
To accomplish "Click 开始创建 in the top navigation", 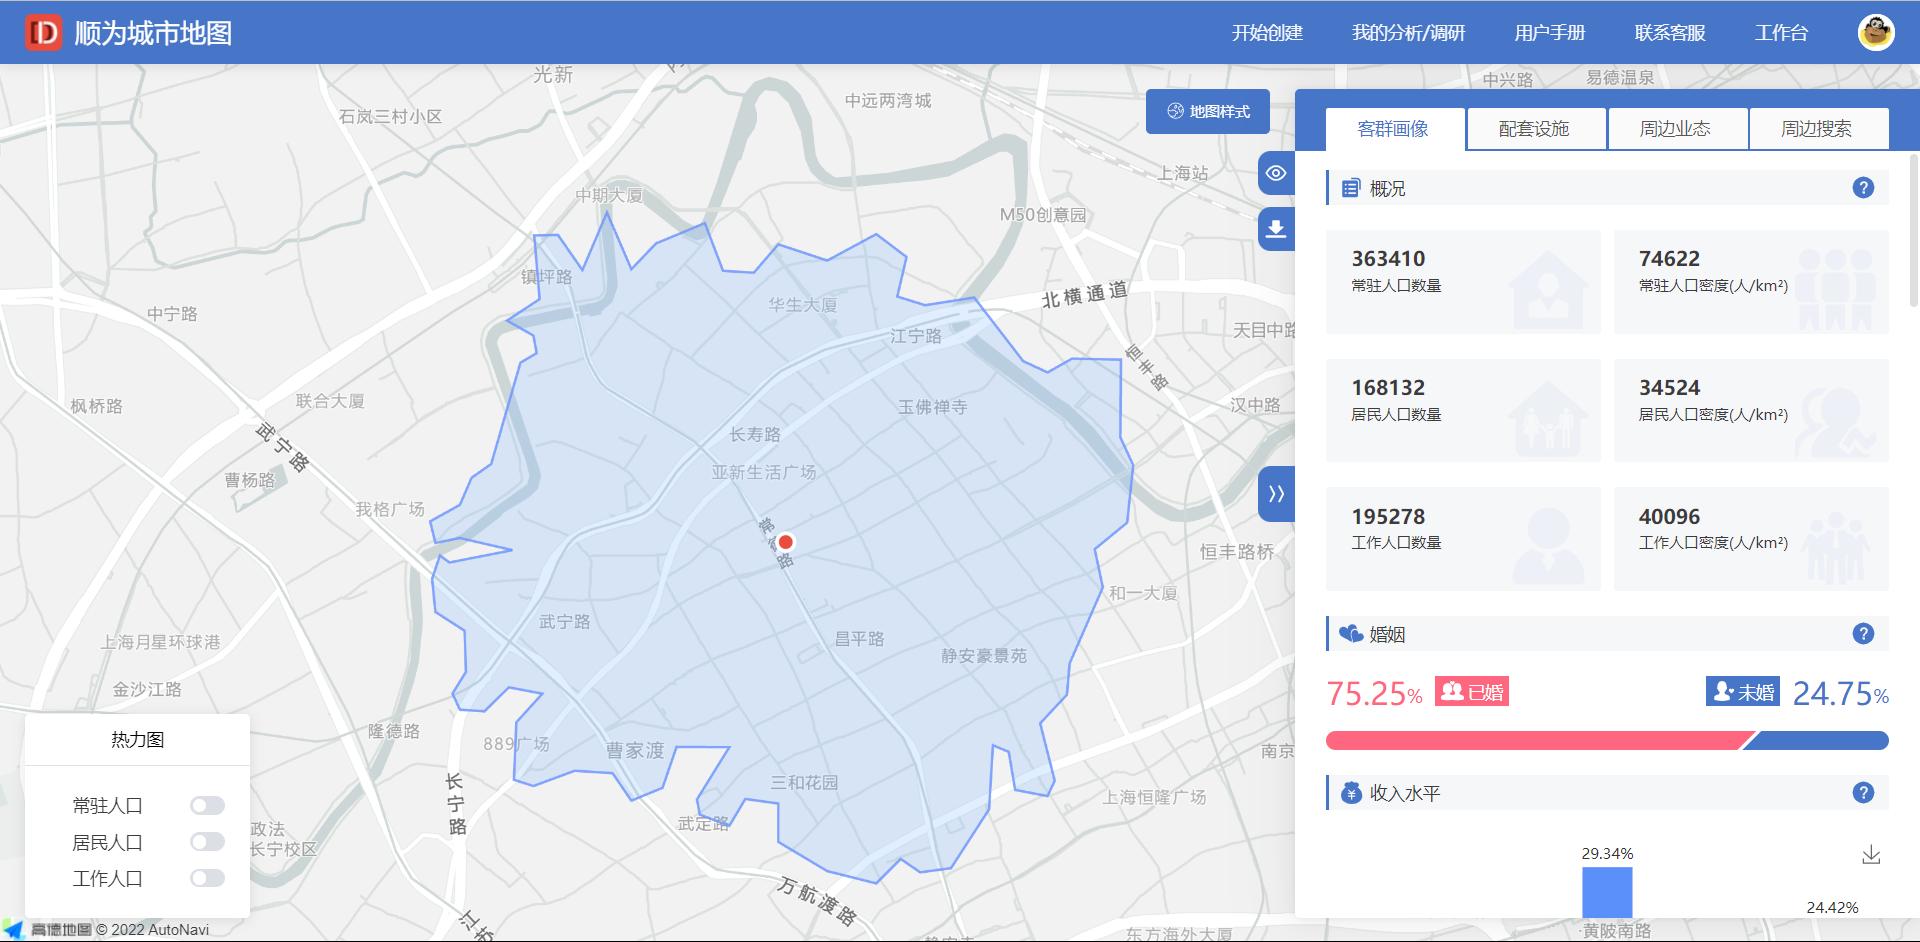I will pos(1266,33).
